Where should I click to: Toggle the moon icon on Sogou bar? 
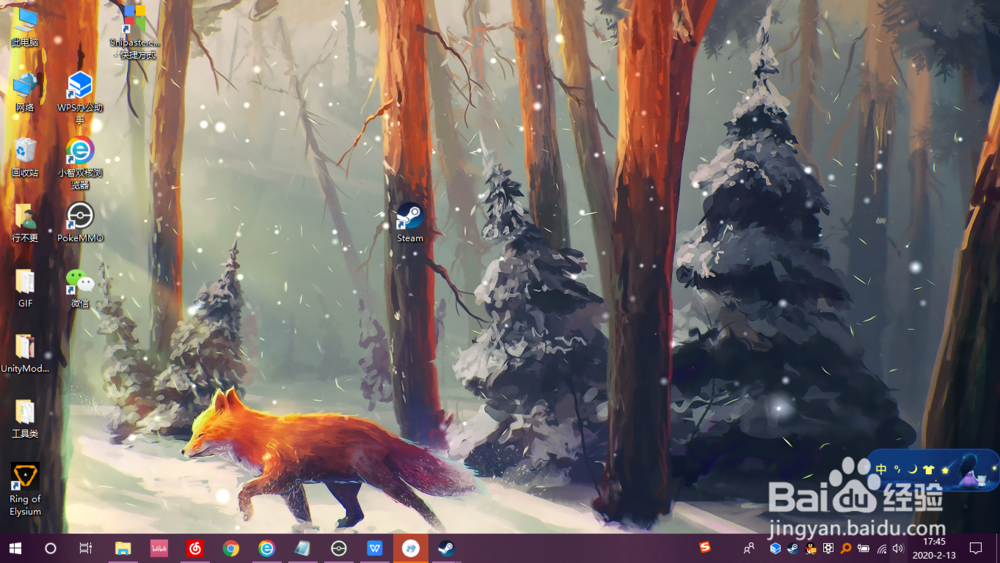point(913,469)
